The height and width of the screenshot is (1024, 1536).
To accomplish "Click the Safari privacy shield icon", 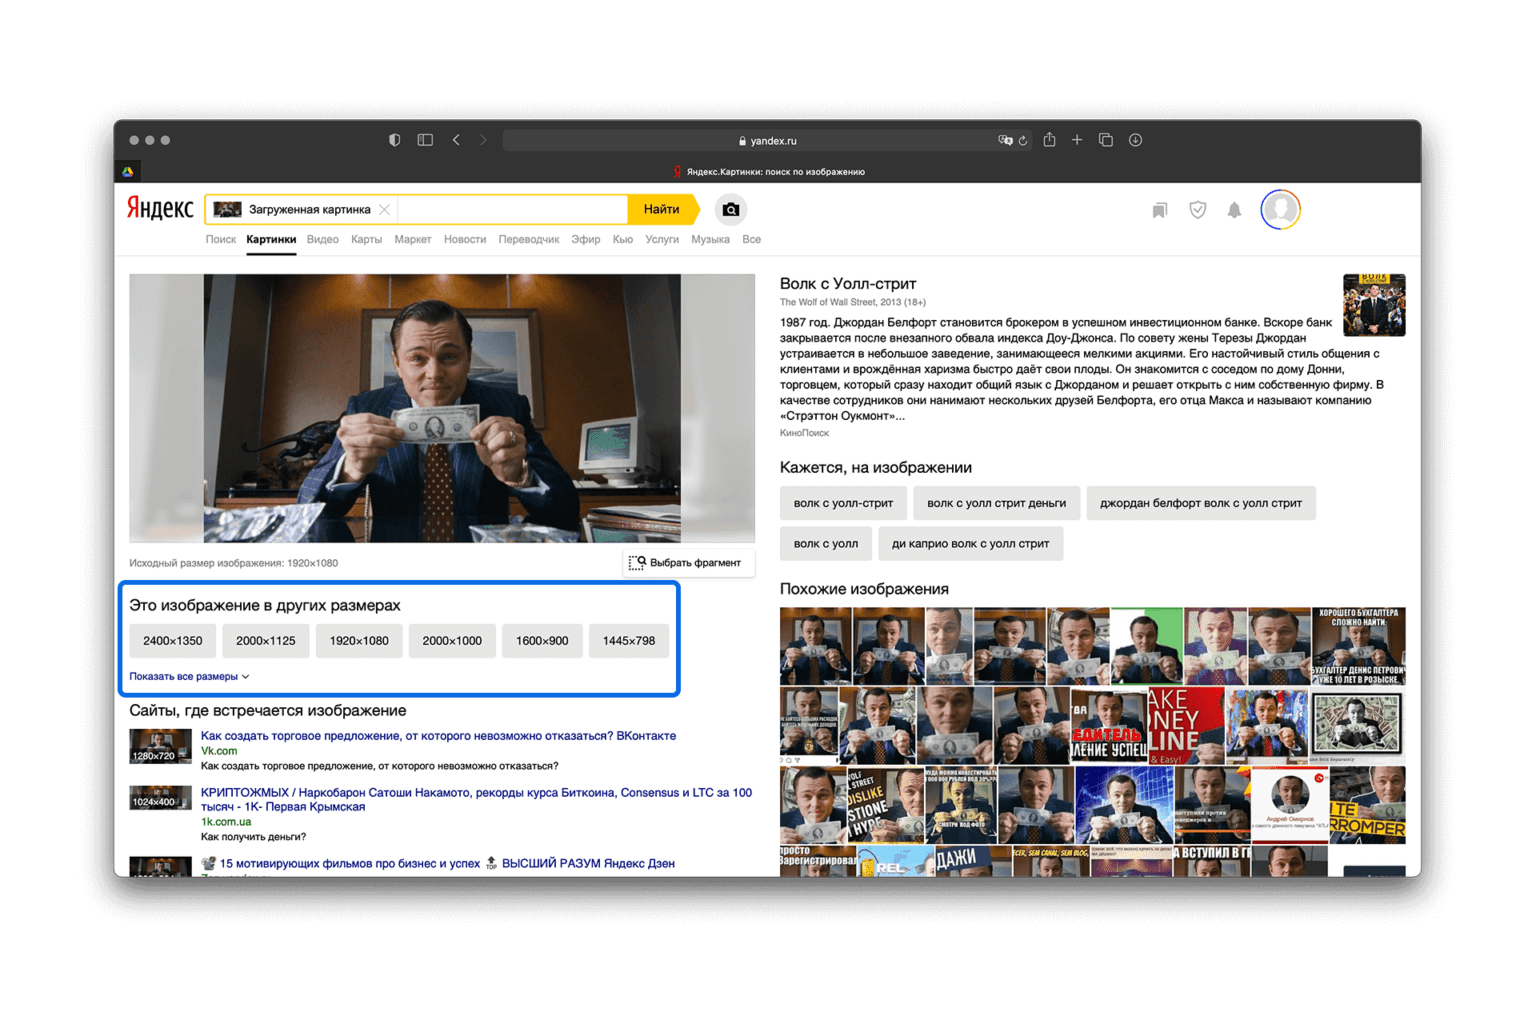I will click(x=394, y=140).
